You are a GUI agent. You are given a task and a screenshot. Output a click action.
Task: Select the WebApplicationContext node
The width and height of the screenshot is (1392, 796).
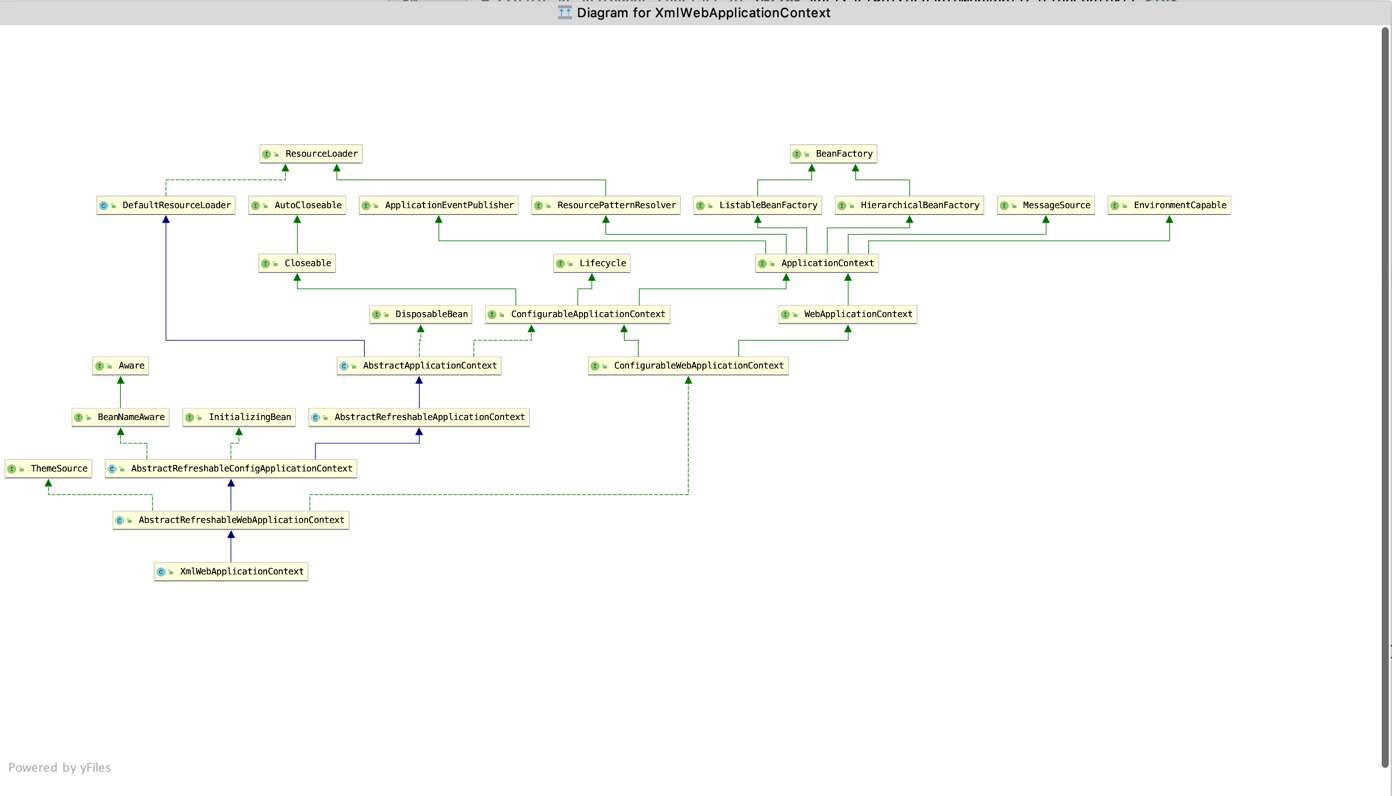[848, 314]
